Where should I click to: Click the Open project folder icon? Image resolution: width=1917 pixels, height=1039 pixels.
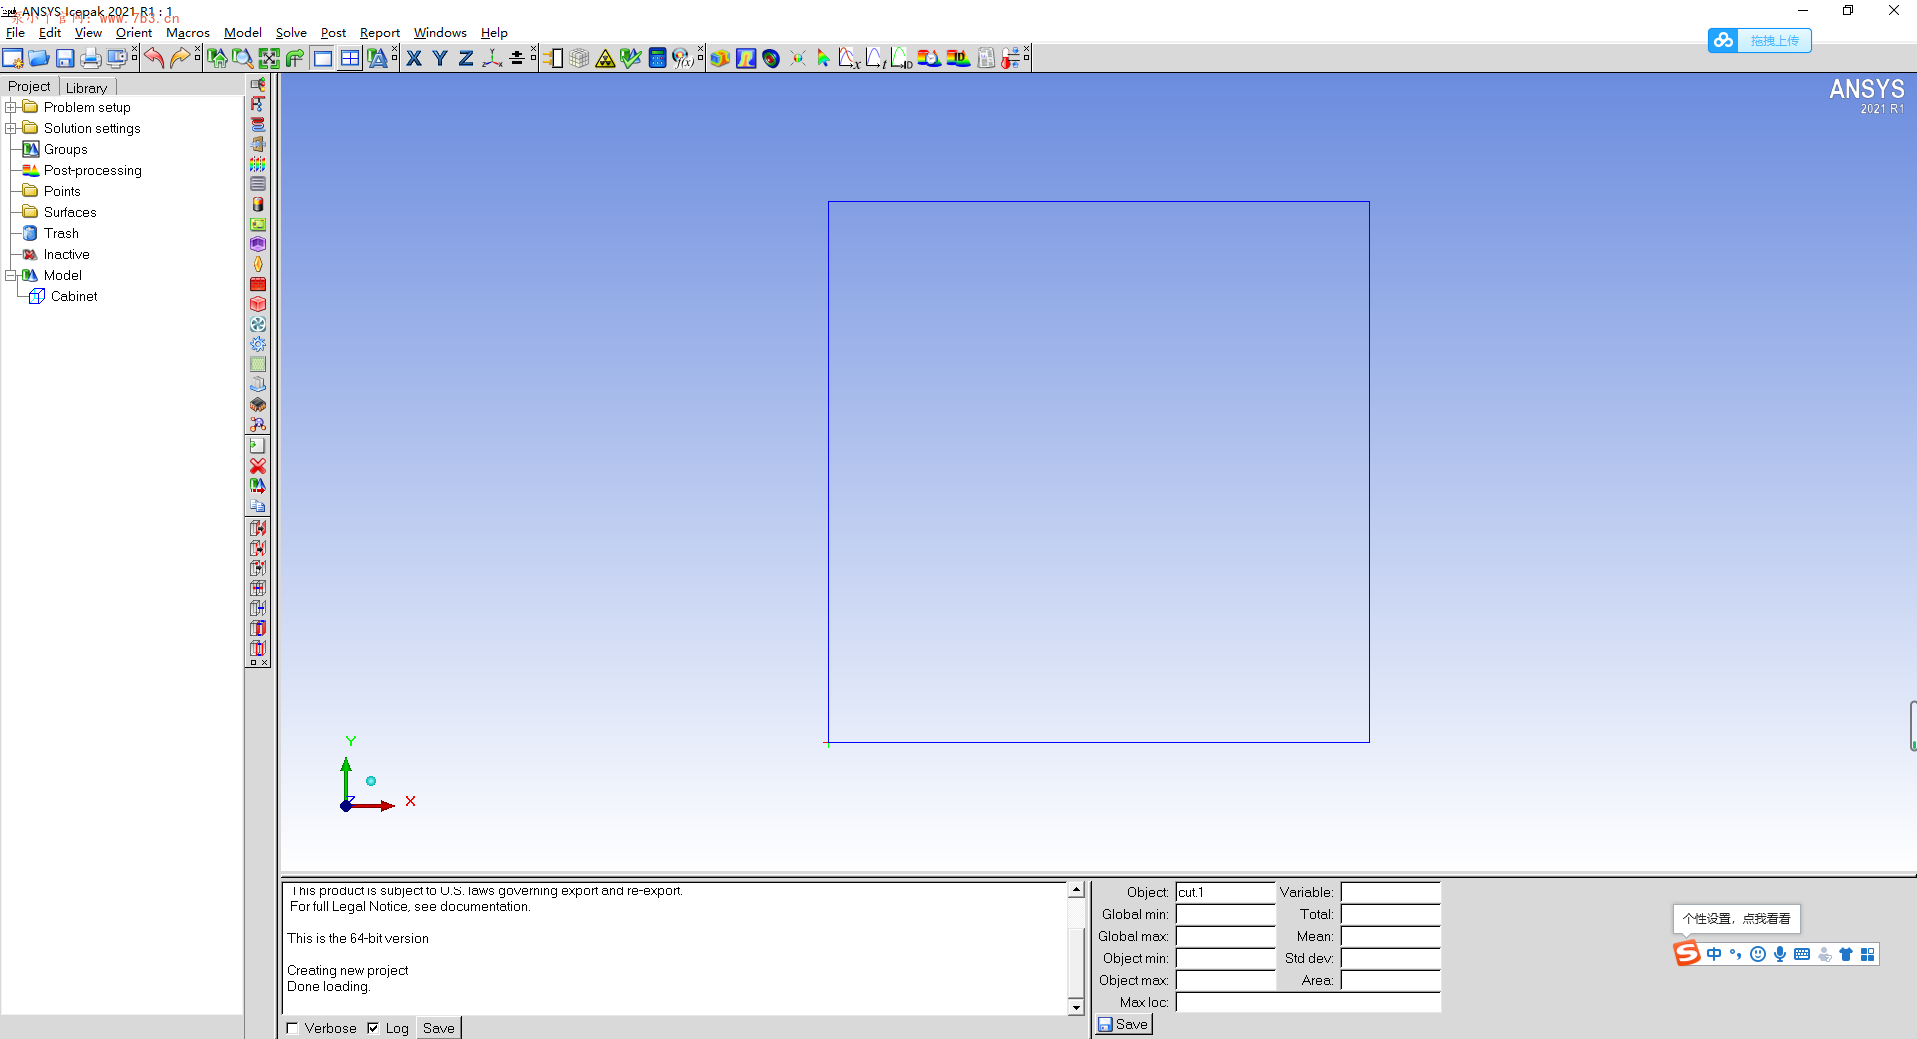(39, 58)
